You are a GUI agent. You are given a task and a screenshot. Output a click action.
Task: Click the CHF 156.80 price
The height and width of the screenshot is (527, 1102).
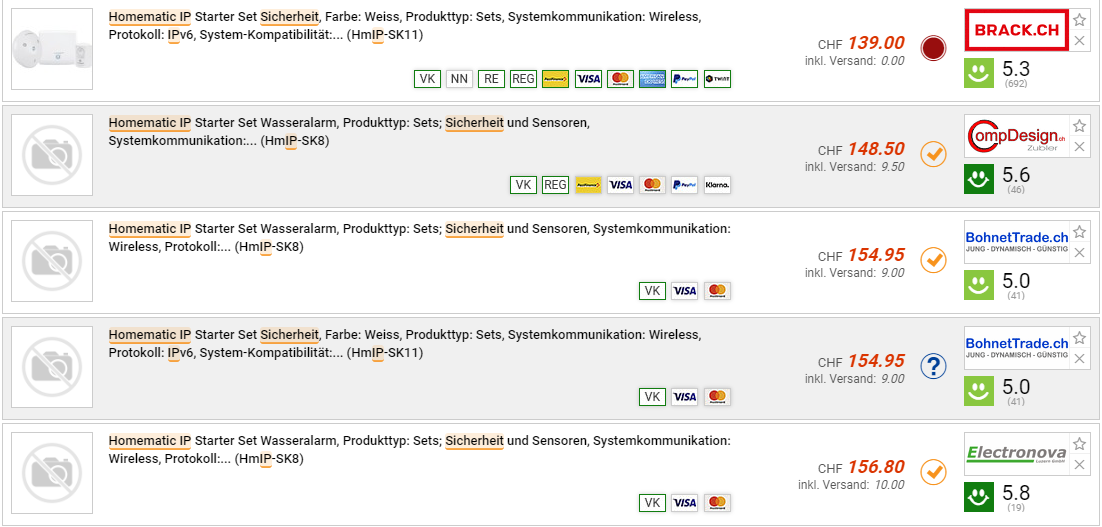click(875, 467)
